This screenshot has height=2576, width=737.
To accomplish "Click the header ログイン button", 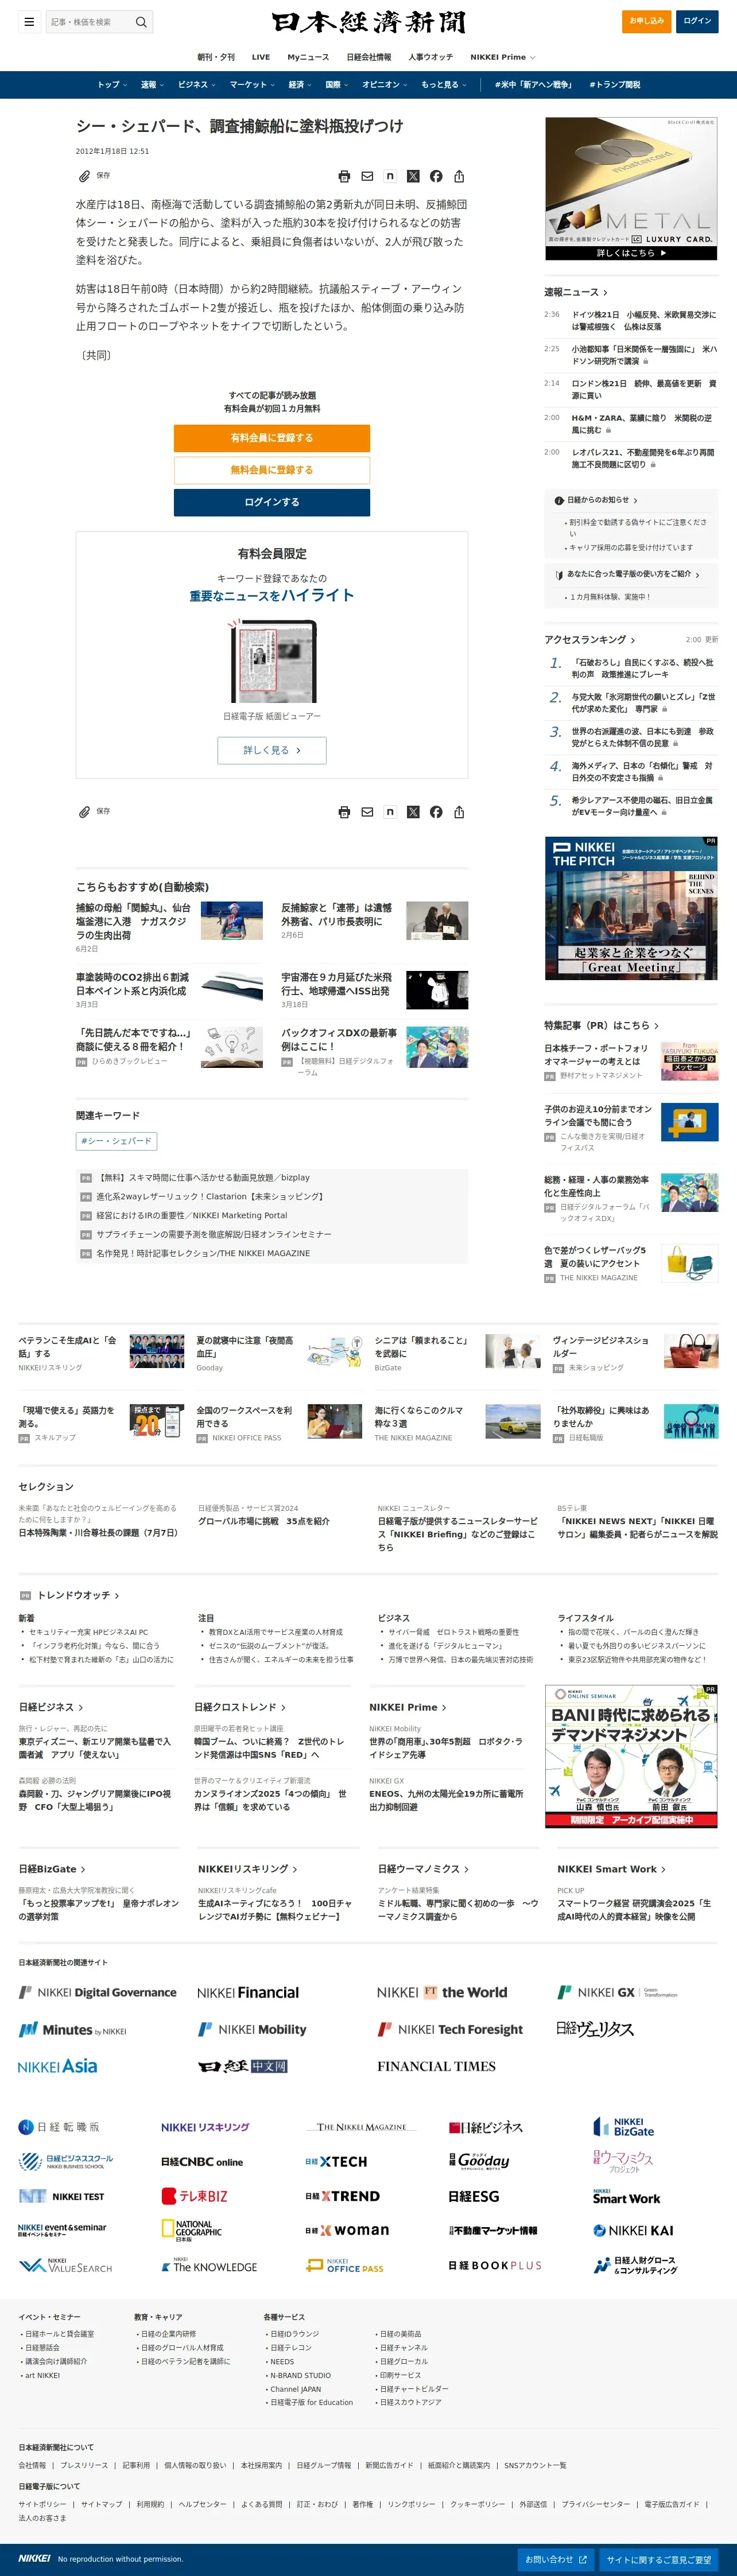I will [x=697, y=21].
